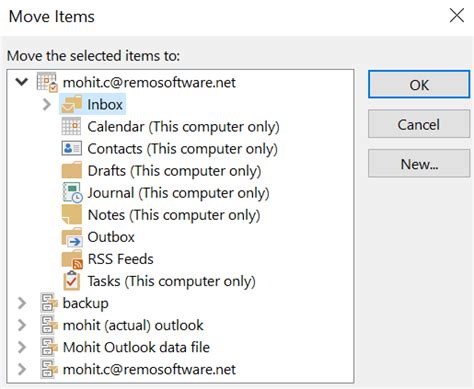Confirm the move with OK
Viewport: 474px width, 389px height.
point(419,84)
